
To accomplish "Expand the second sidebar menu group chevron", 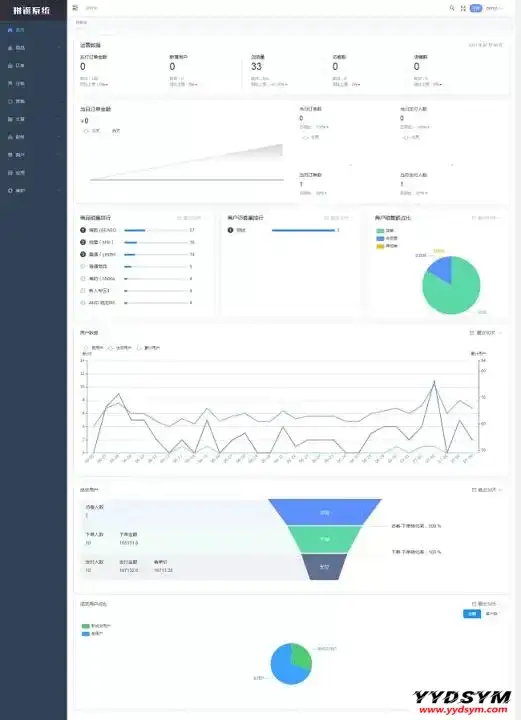I will click(x=59, y=47).
